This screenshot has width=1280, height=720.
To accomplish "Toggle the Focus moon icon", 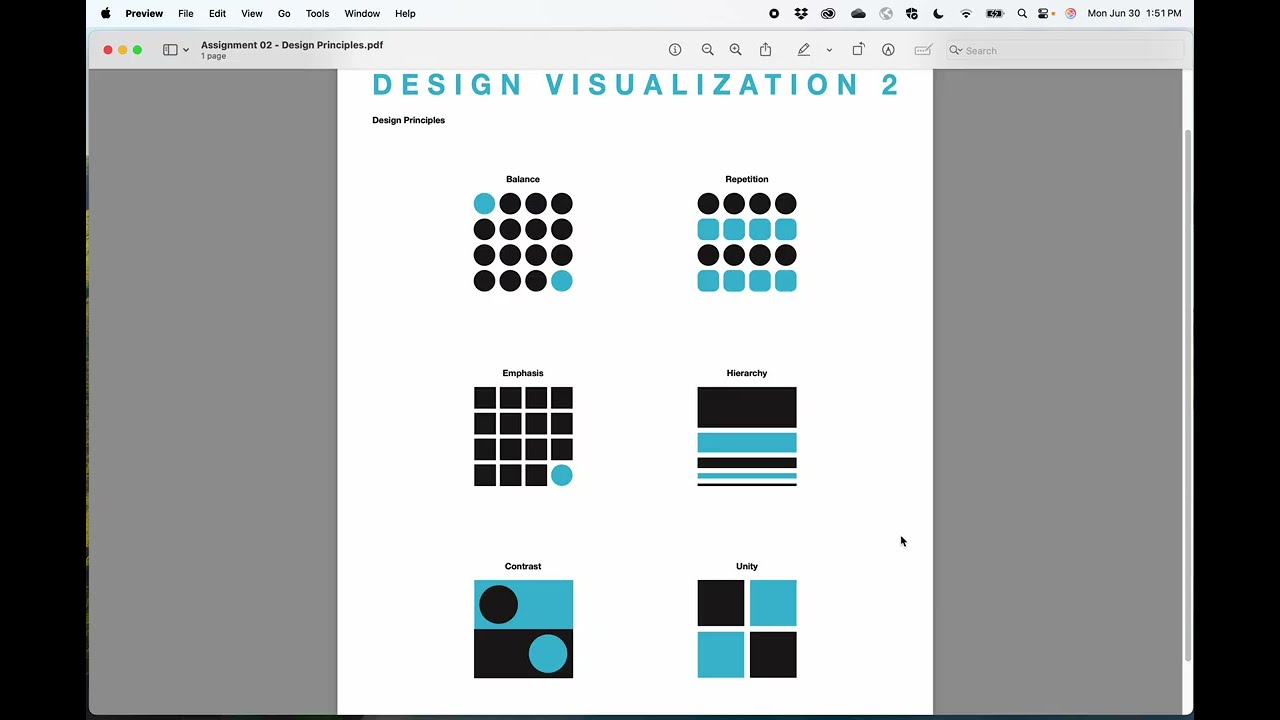I will pos(938,14).
